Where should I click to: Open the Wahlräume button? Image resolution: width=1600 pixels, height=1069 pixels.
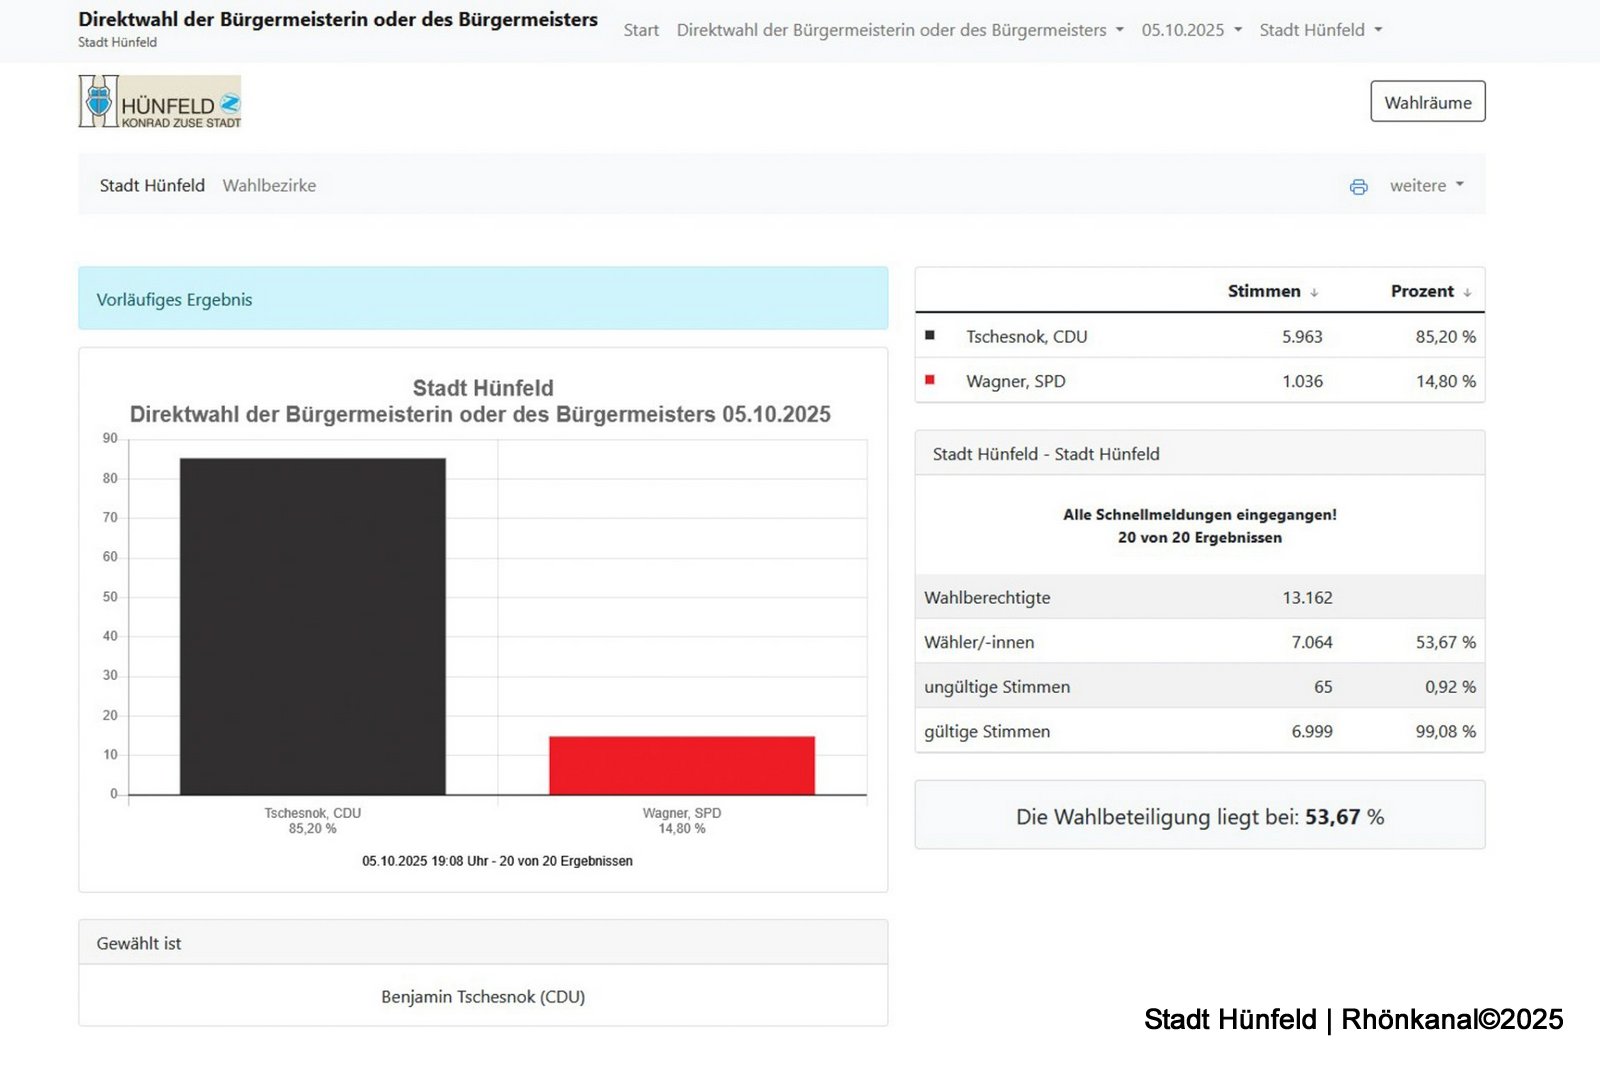click(x=1427, y=102)
